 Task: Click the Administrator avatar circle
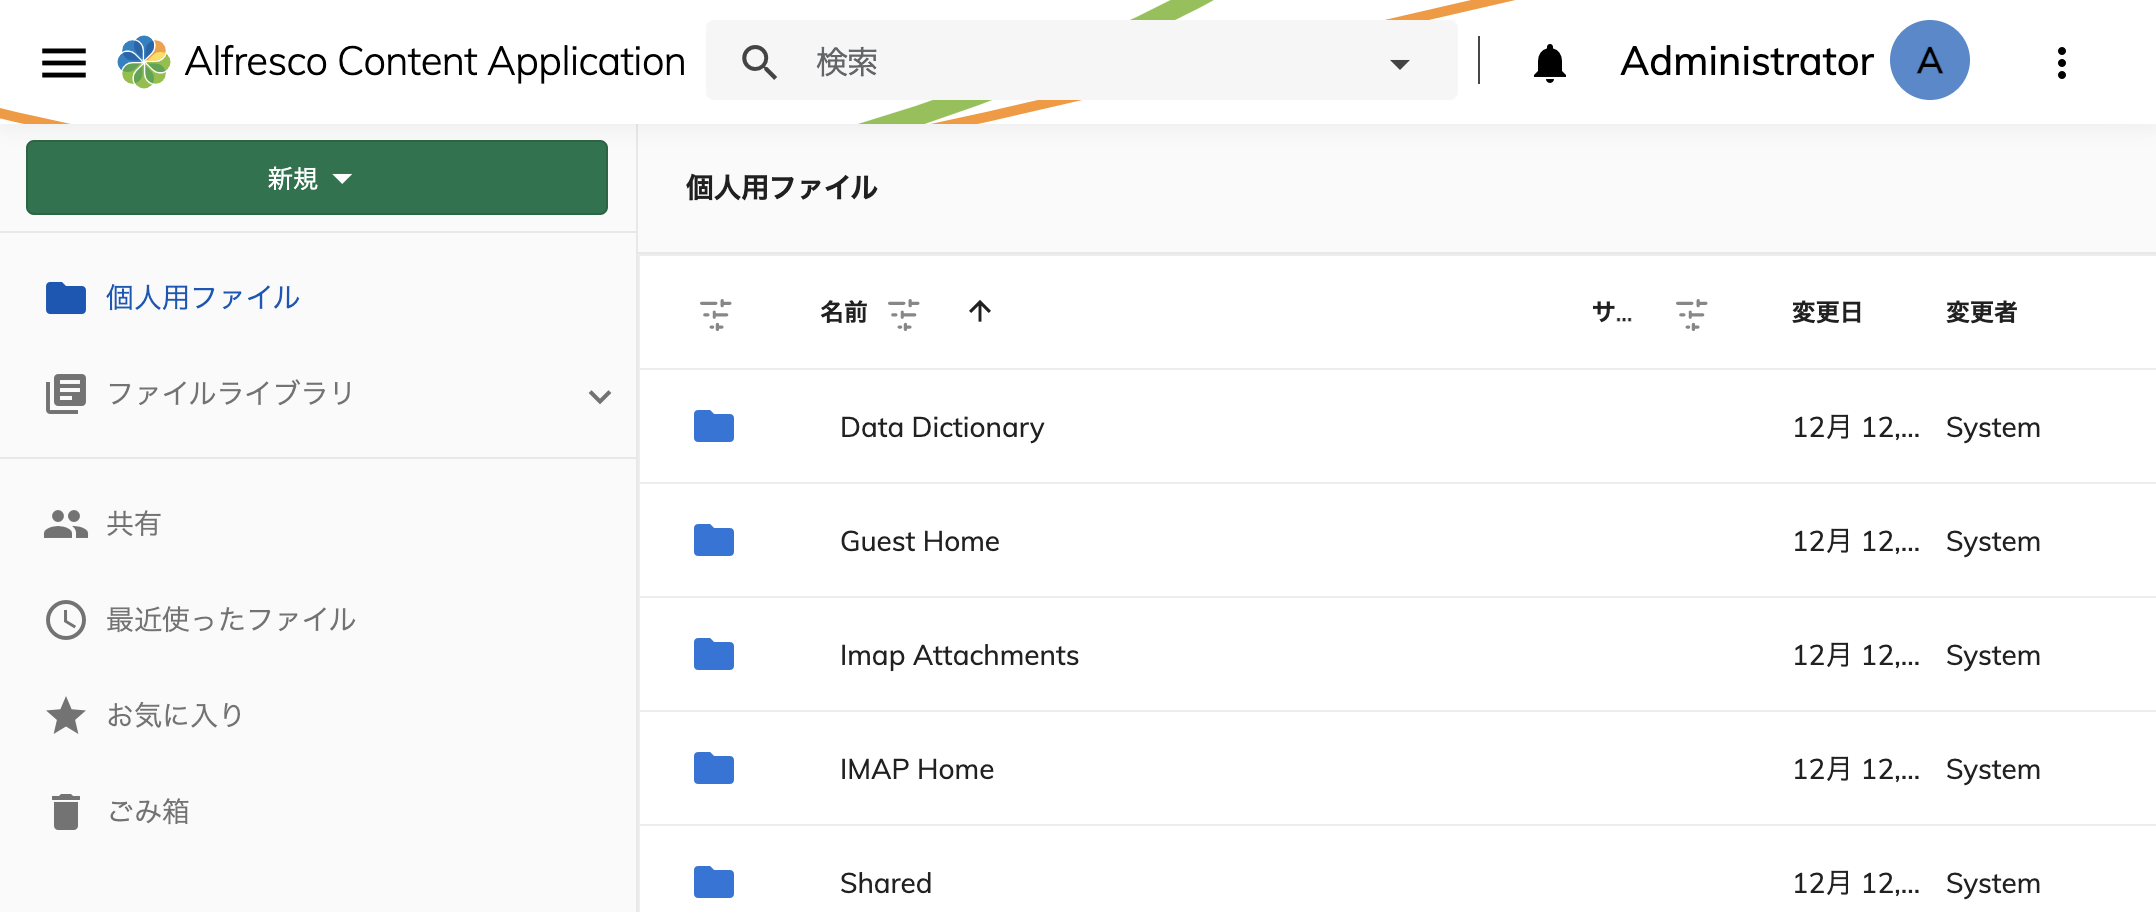tap(1928, 60)
